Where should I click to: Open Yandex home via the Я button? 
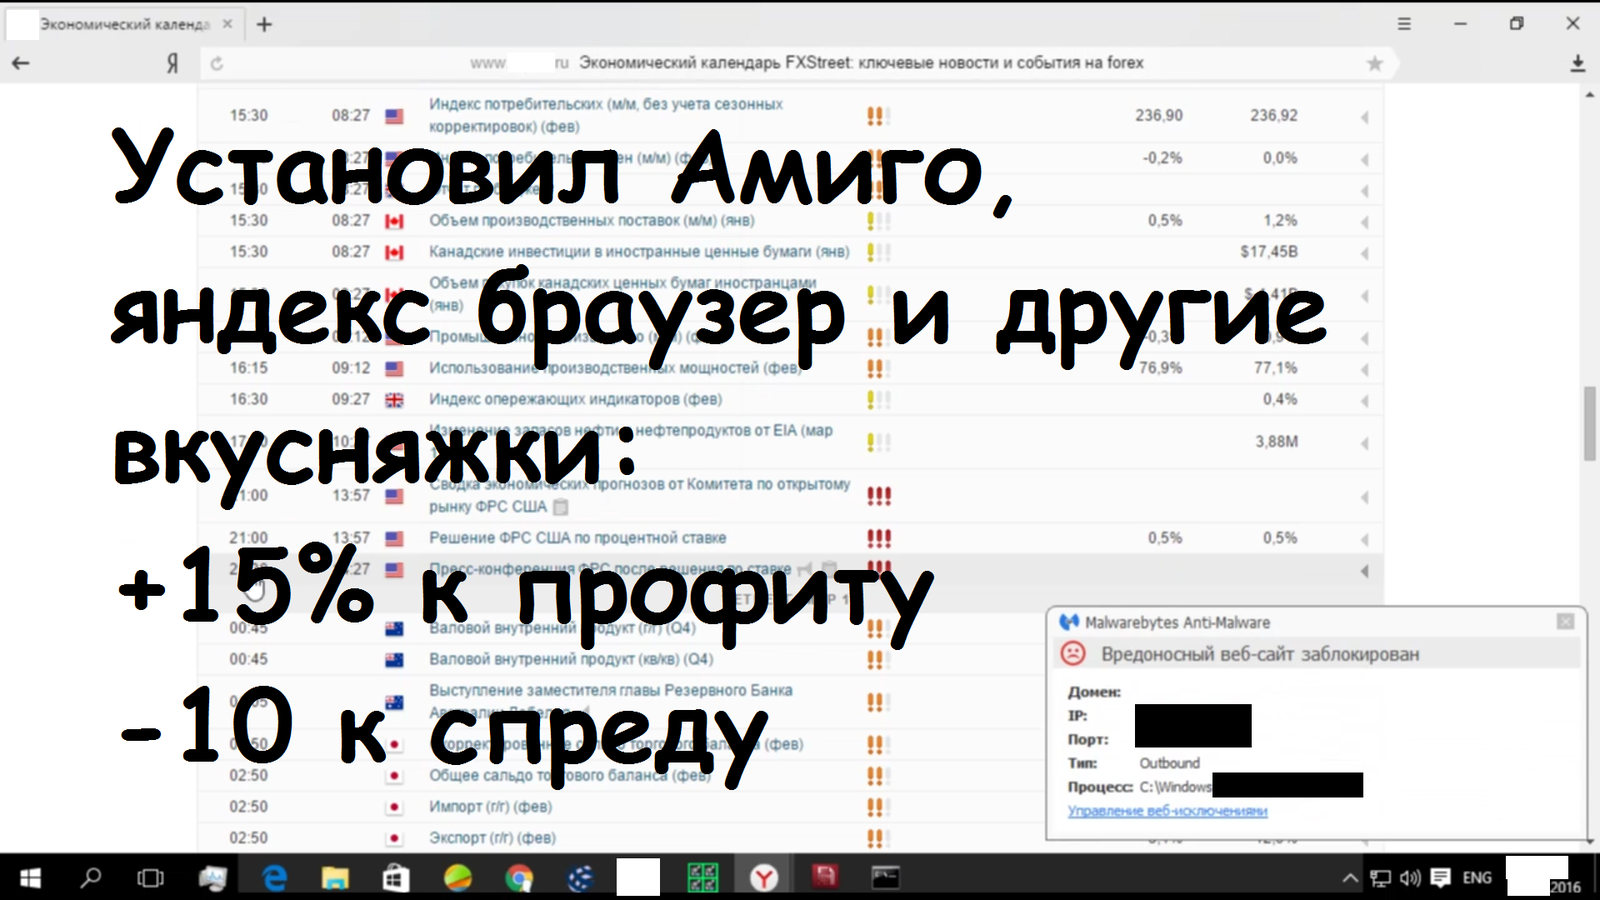click(x=172, y=63)
